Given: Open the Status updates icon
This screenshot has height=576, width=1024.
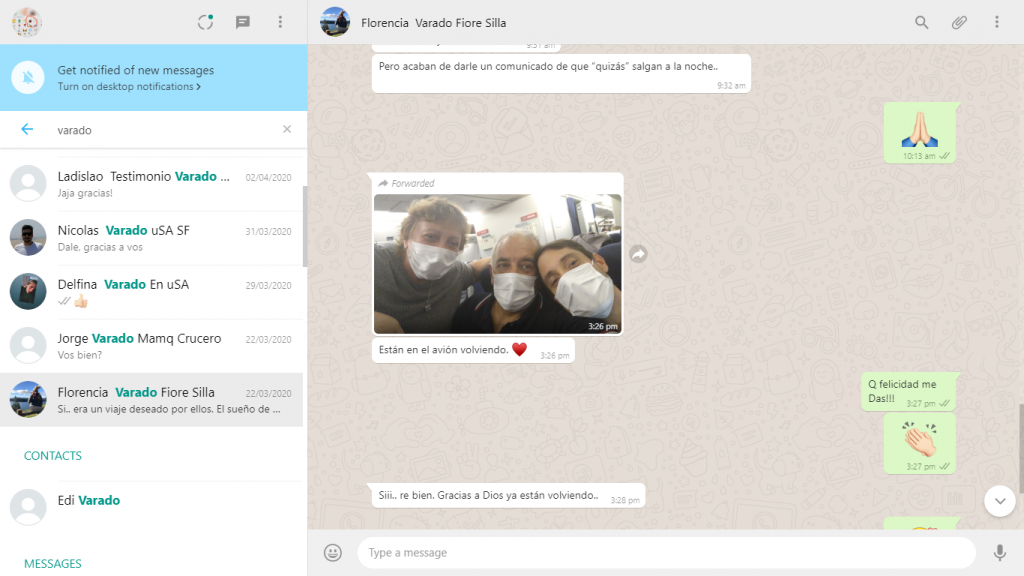Looking at the screenshot, I should coord(206,22).
